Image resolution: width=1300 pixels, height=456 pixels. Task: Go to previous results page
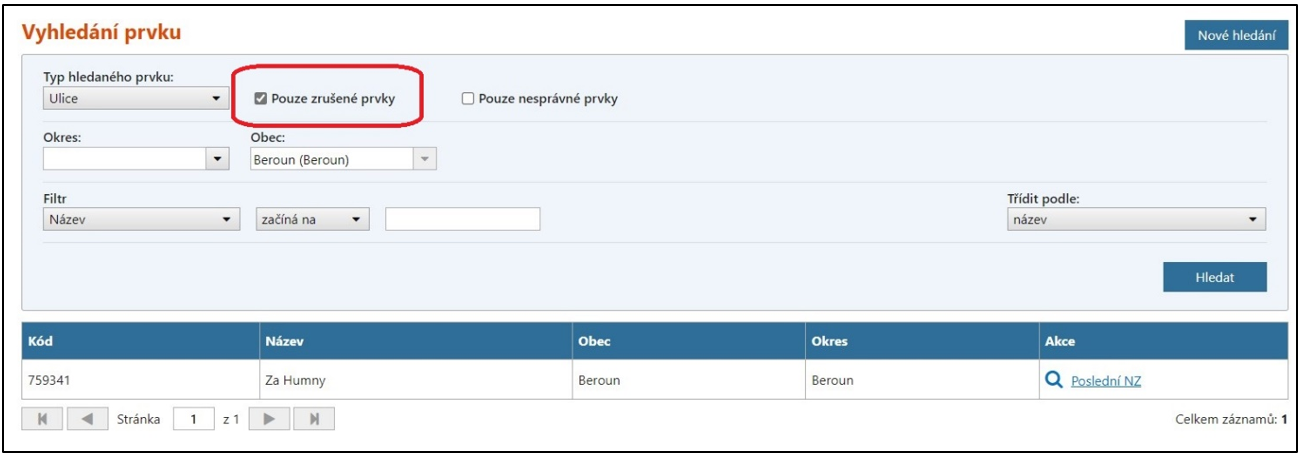point(87,419)
